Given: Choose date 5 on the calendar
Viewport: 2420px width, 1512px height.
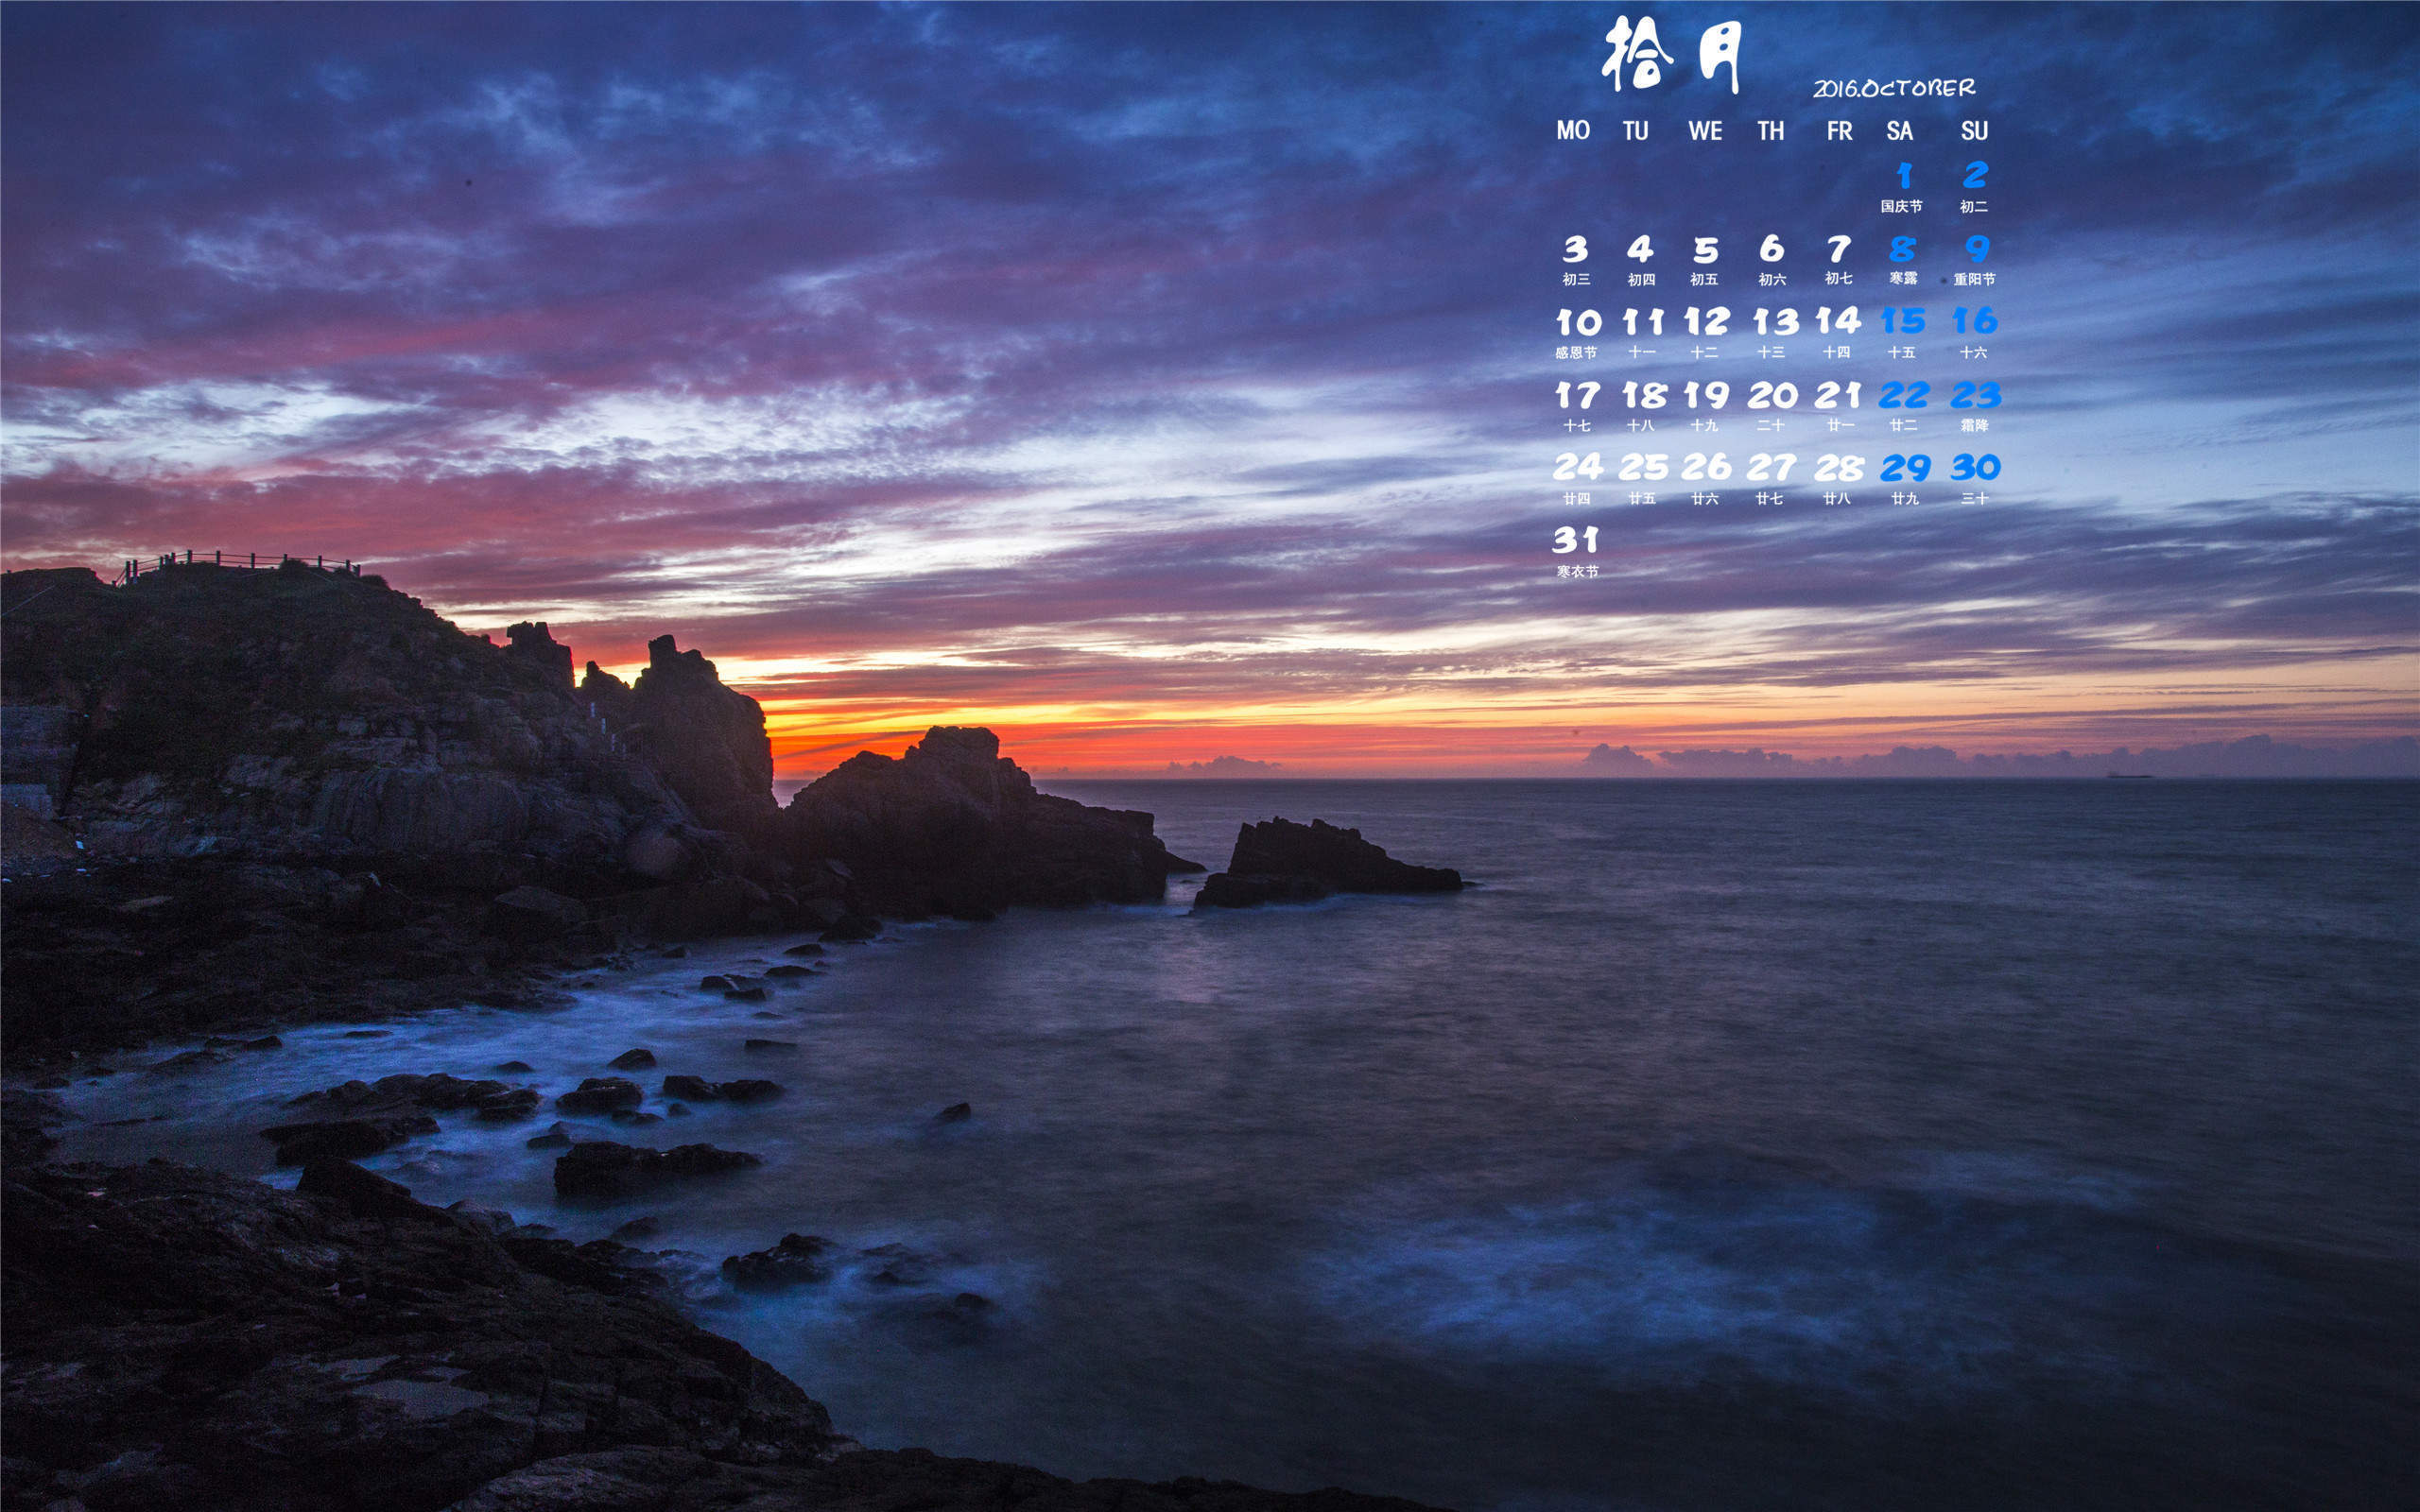Looking at the screenshot, I should pyautogui.click(x=1706, y=250).
